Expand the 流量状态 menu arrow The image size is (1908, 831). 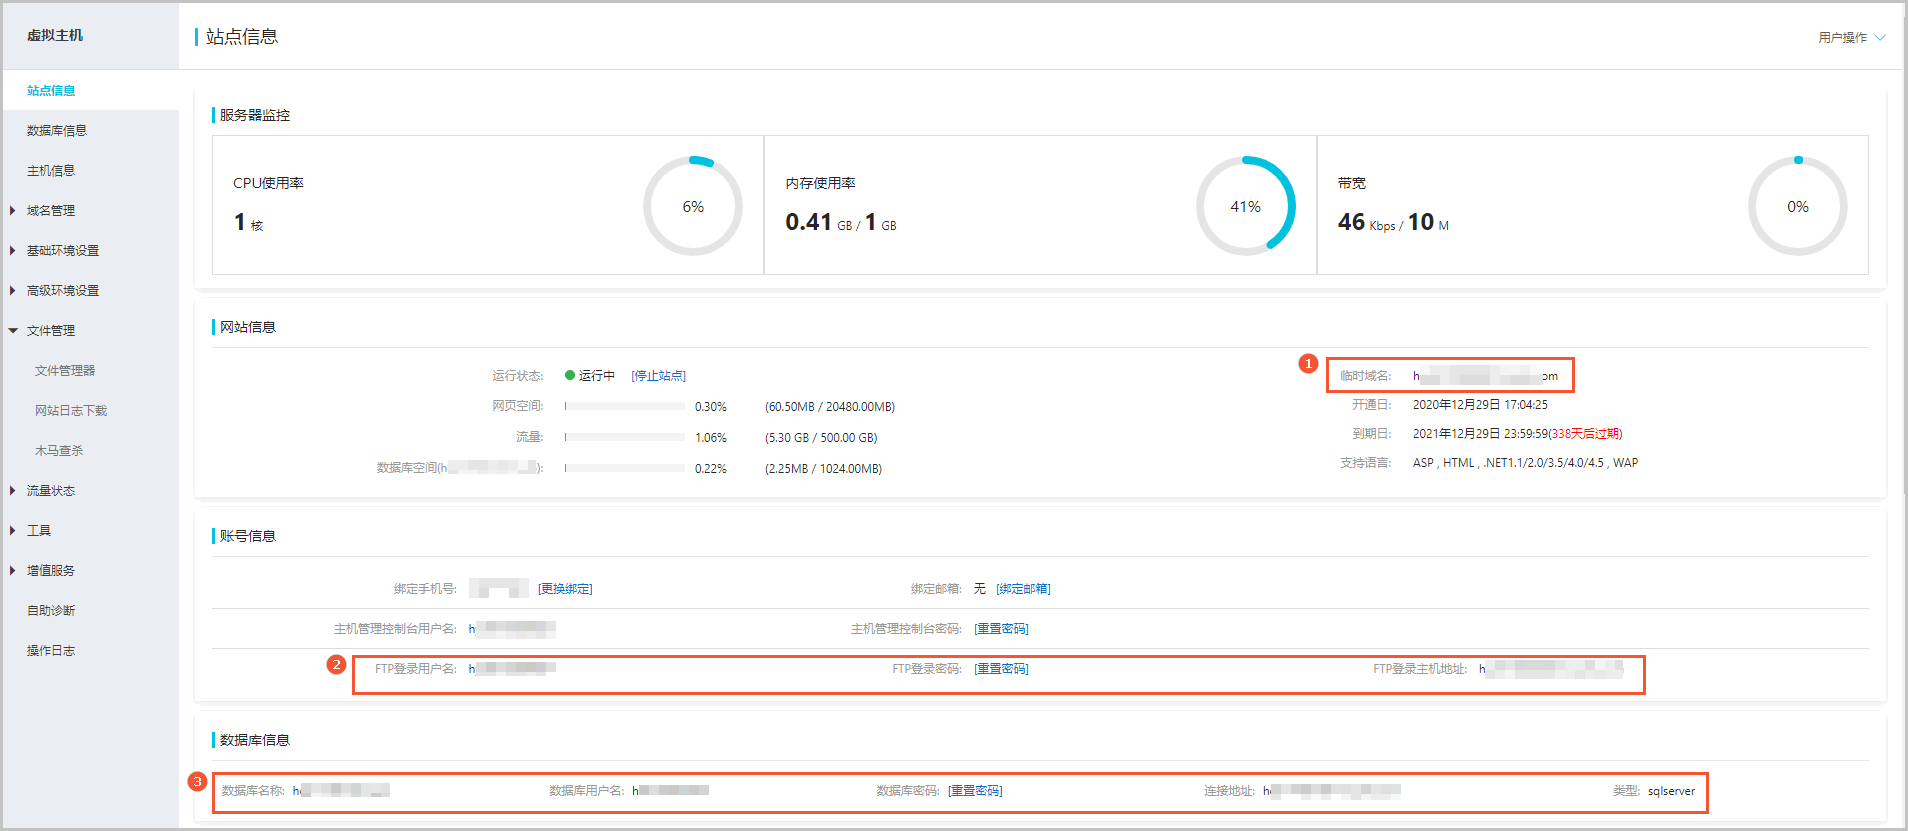12,490
